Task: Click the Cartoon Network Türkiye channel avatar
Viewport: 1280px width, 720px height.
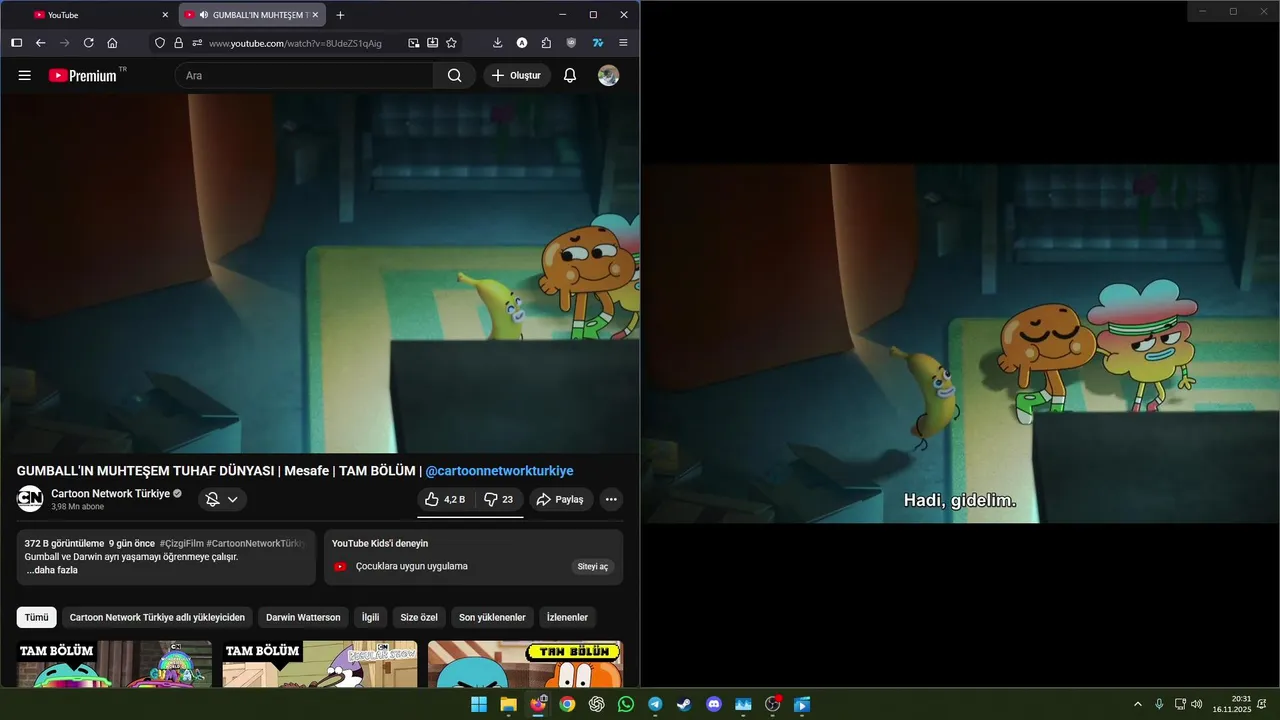Action: tap(30, 499)
